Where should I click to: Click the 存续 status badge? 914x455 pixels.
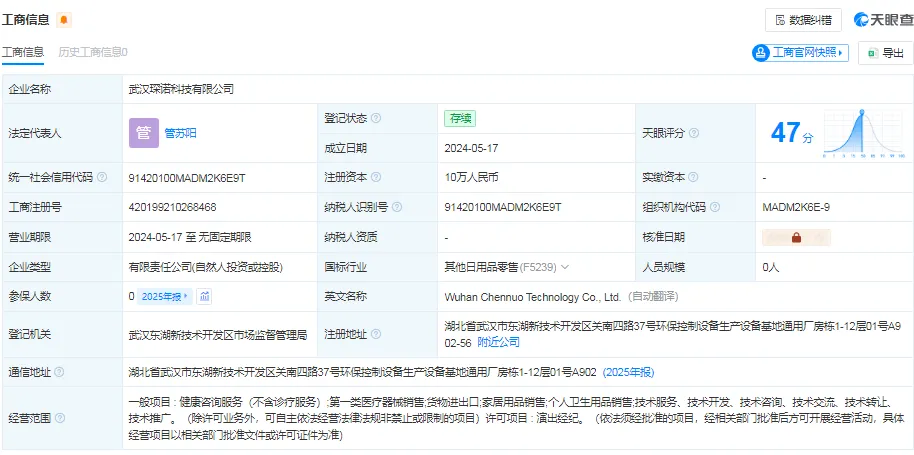[460, 118]
